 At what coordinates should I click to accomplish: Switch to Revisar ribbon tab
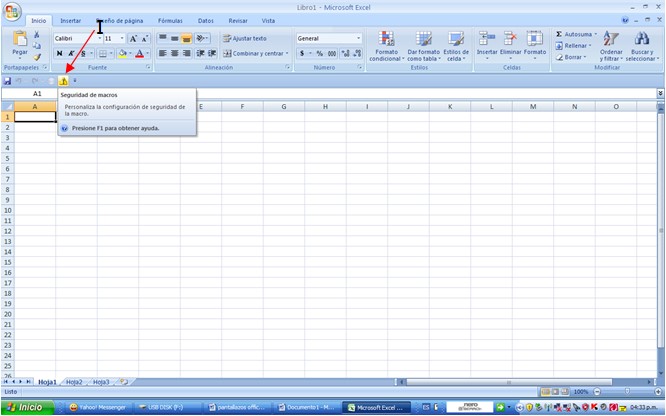[238, 21]
